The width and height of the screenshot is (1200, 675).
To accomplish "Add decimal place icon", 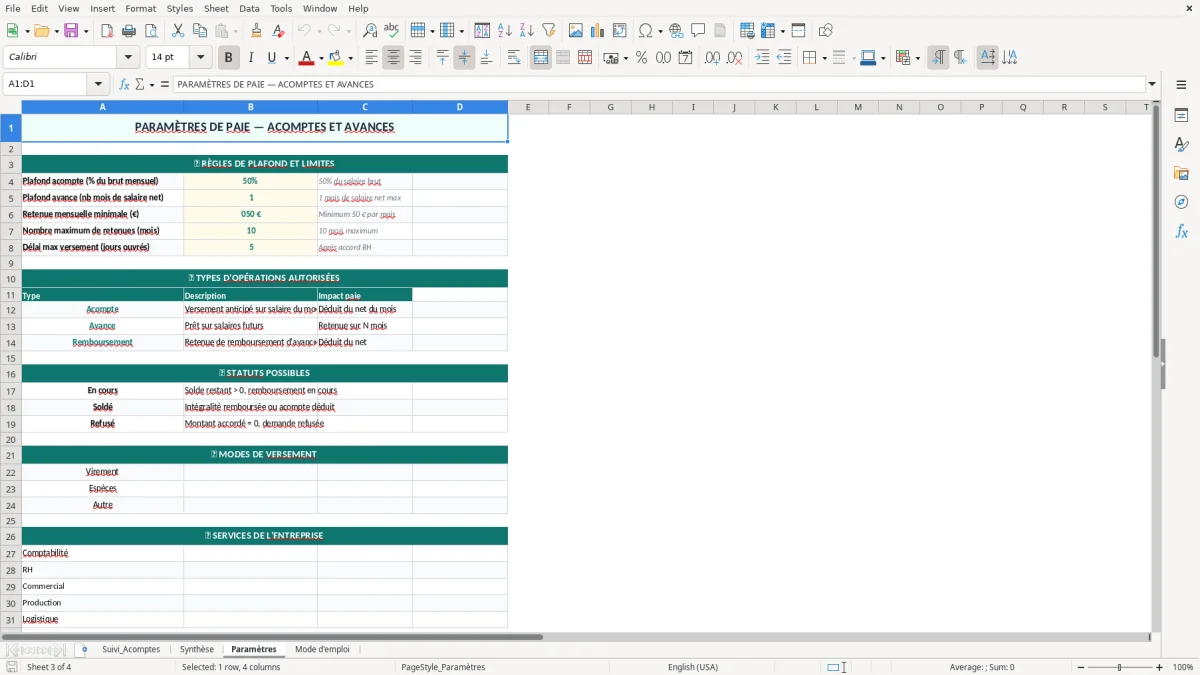I will [x=713, y=58].
